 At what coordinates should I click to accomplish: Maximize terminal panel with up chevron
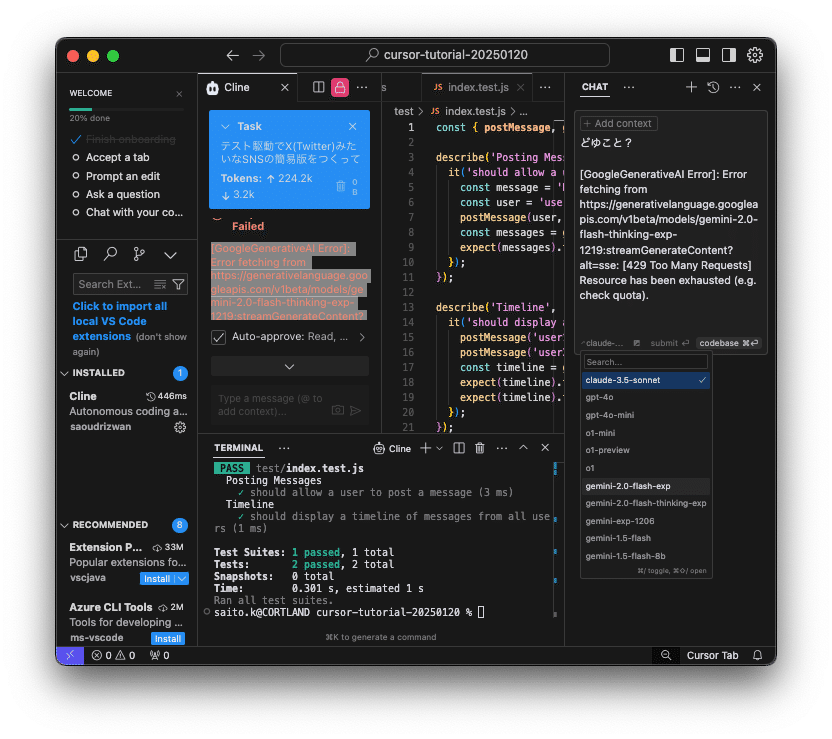(523, 448)
